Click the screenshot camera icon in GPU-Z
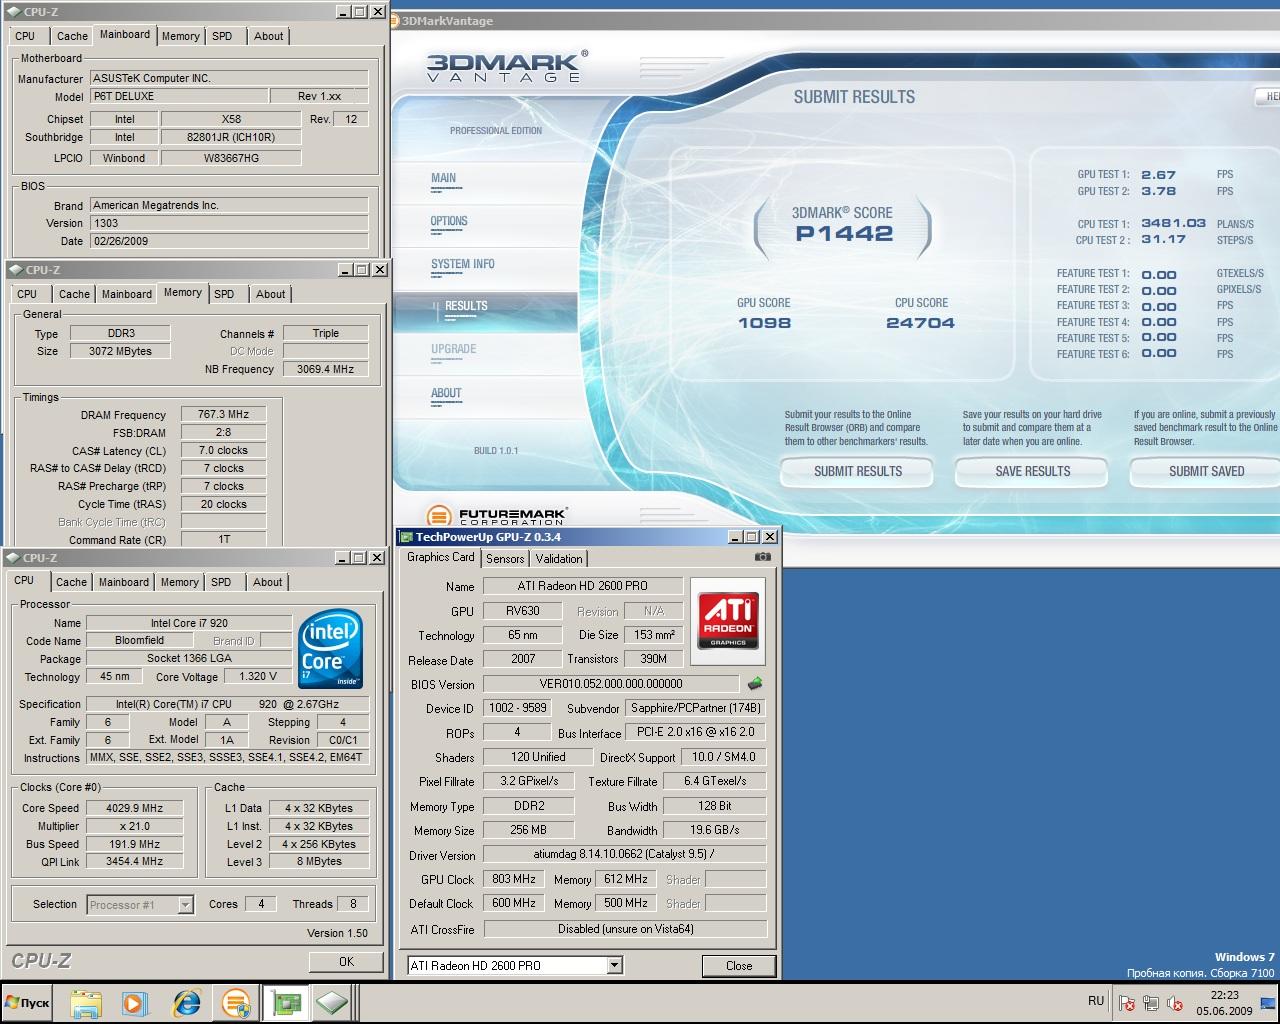Image resolution: width=1280 pixels, height=1024 pixels. point(763,557)
